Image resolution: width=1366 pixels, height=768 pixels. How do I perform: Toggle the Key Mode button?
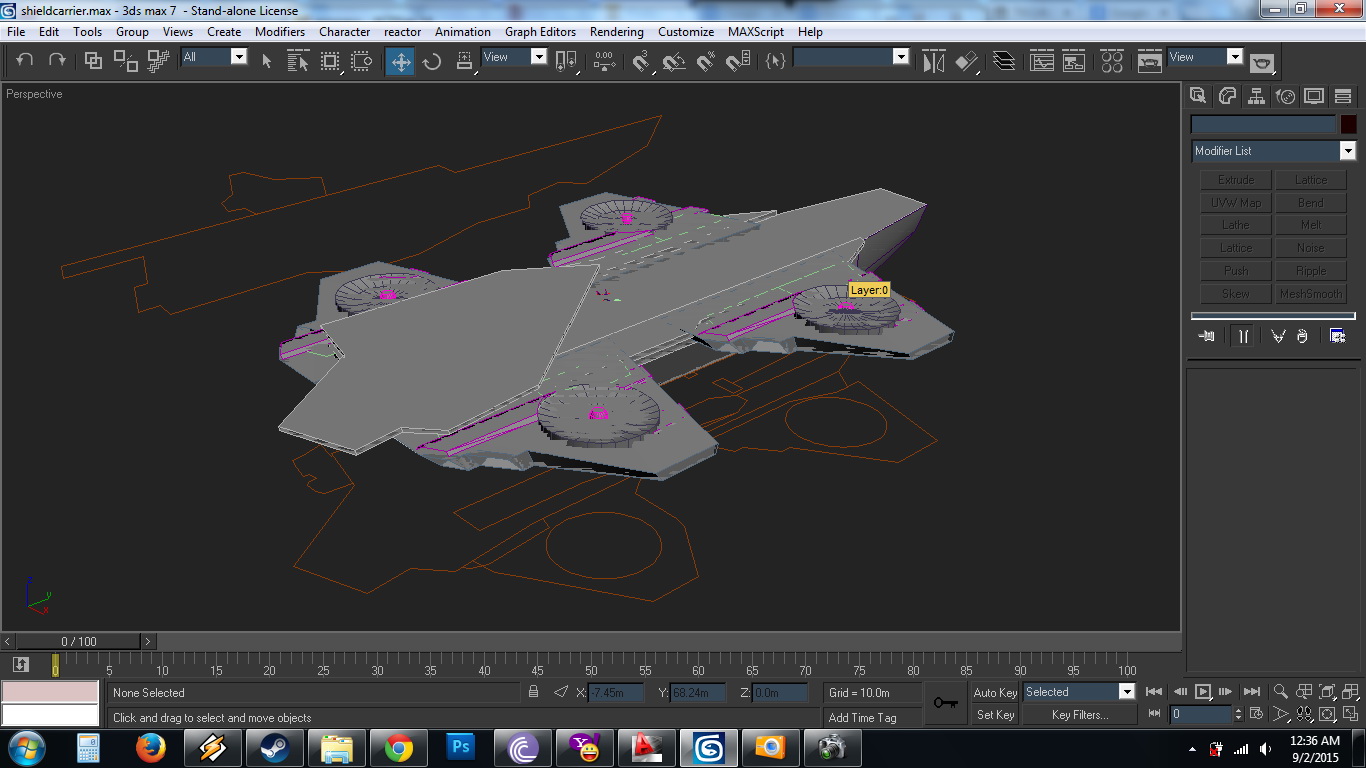pos(1154,714)
